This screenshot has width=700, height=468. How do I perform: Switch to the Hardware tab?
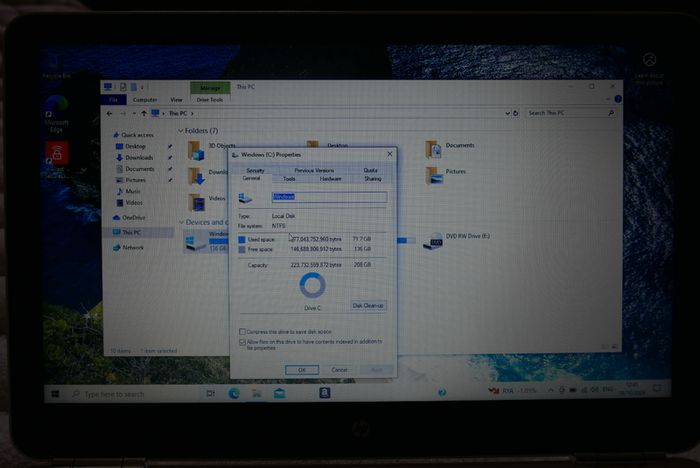330,179
